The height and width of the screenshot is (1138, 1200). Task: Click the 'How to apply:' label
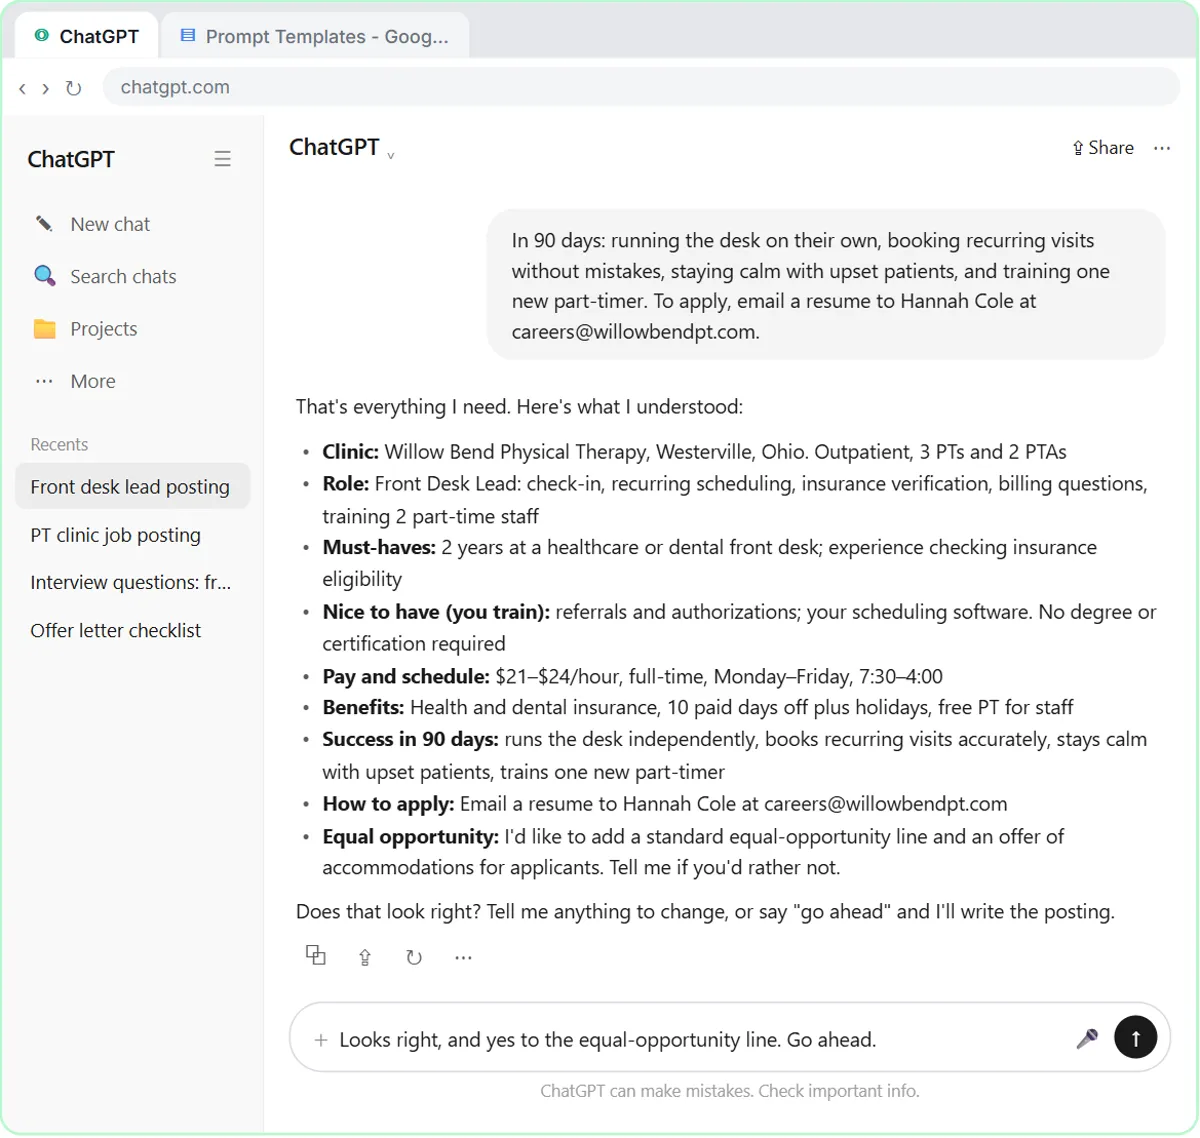(x=388, y=804)
